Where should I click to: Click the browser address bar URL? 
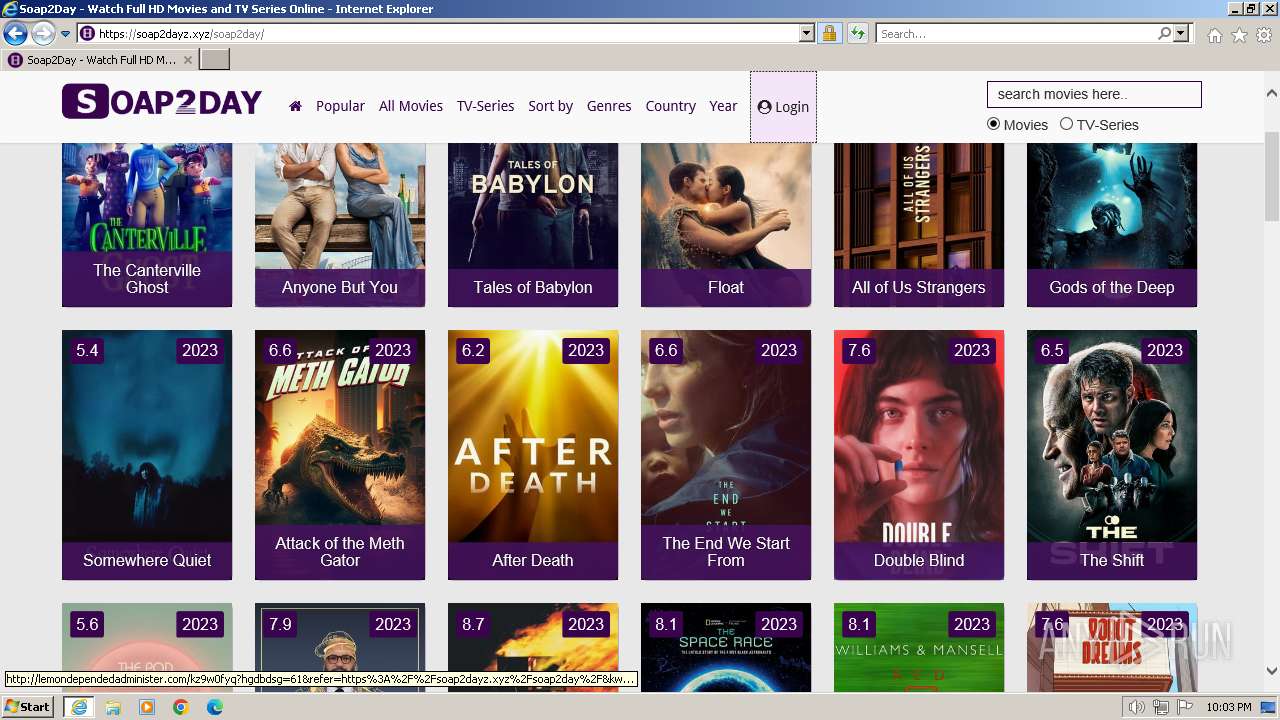click(448, 34)
